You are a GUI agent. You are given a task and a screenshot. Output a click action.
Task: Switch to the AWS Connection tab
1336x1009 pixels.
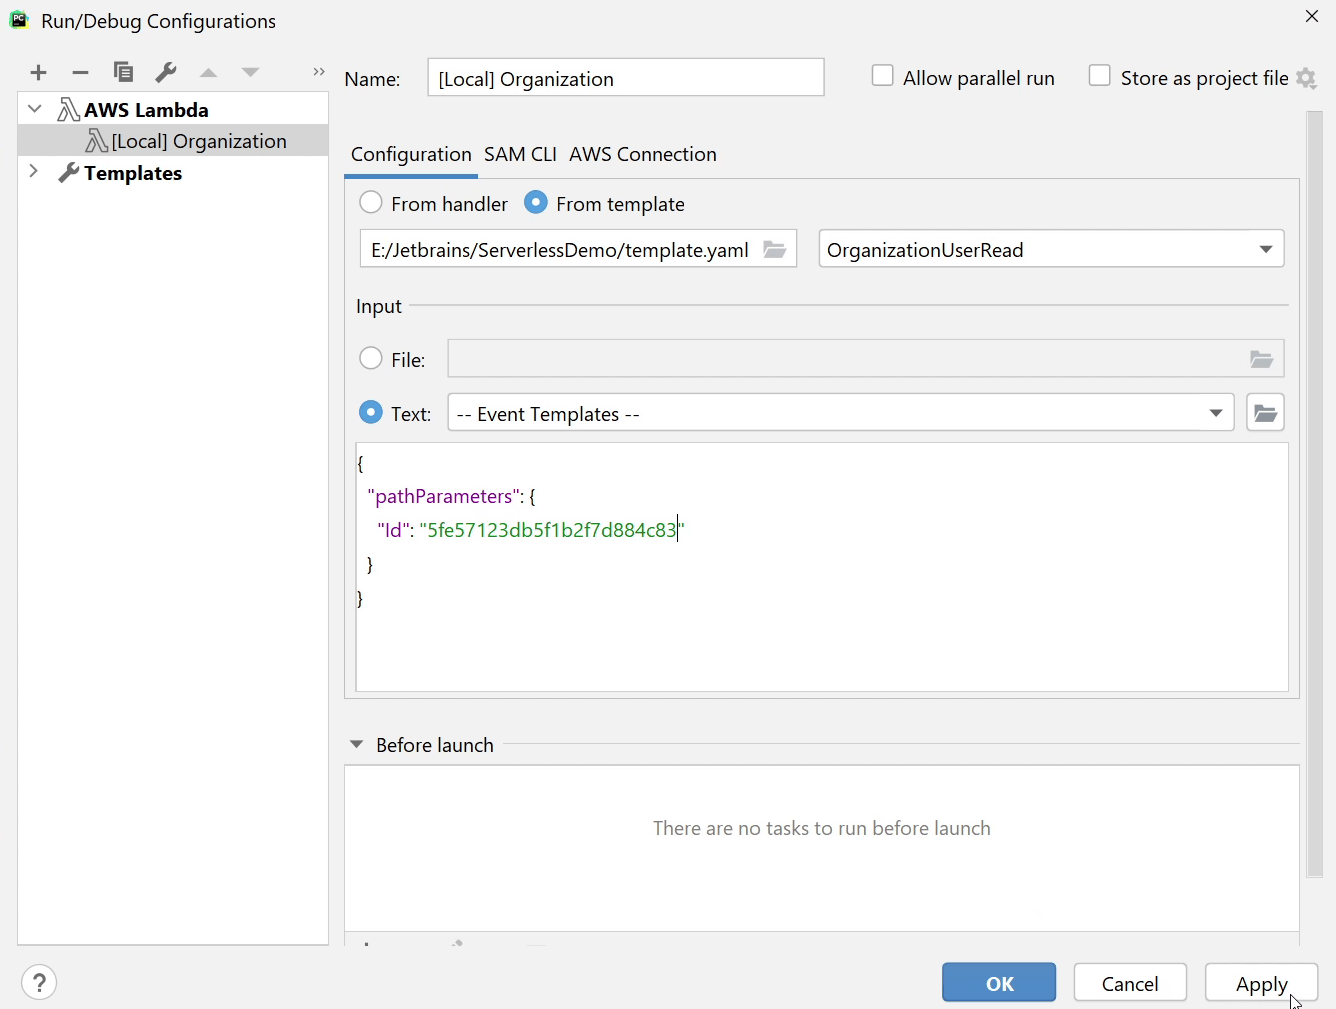pos(643,155)
